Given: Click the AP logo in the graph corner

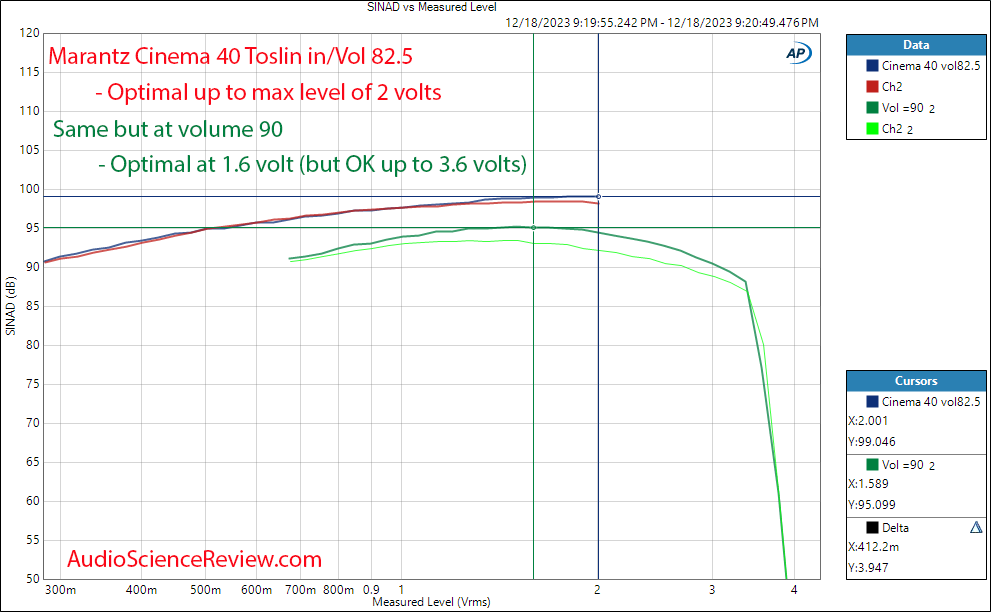Looking at the screenshot, I should coord(798,53).
